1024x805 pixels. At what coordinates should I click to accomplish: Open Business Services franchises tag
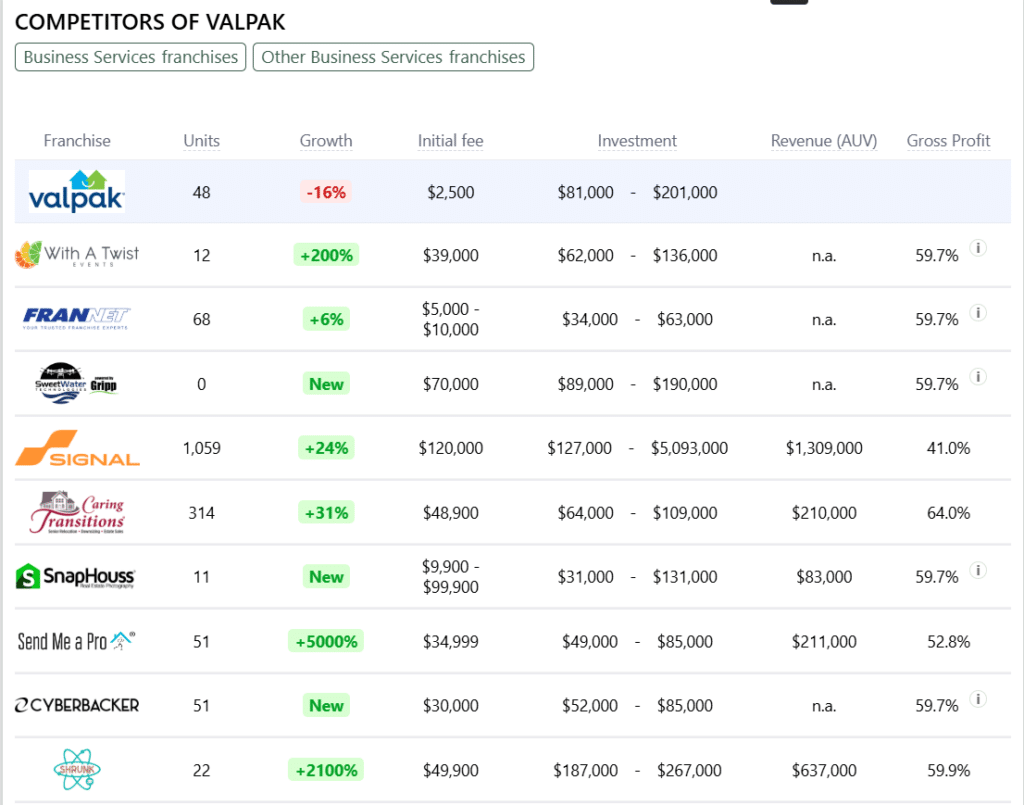pyautogui.click(x=131, y=57)
